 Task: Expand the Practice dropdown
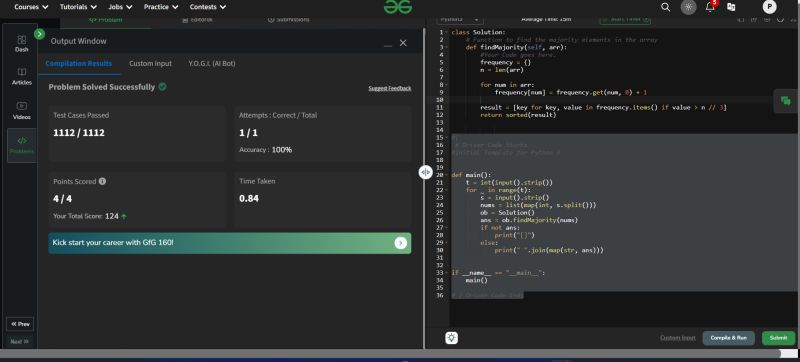pyautogui.click(x=161, y=7)
